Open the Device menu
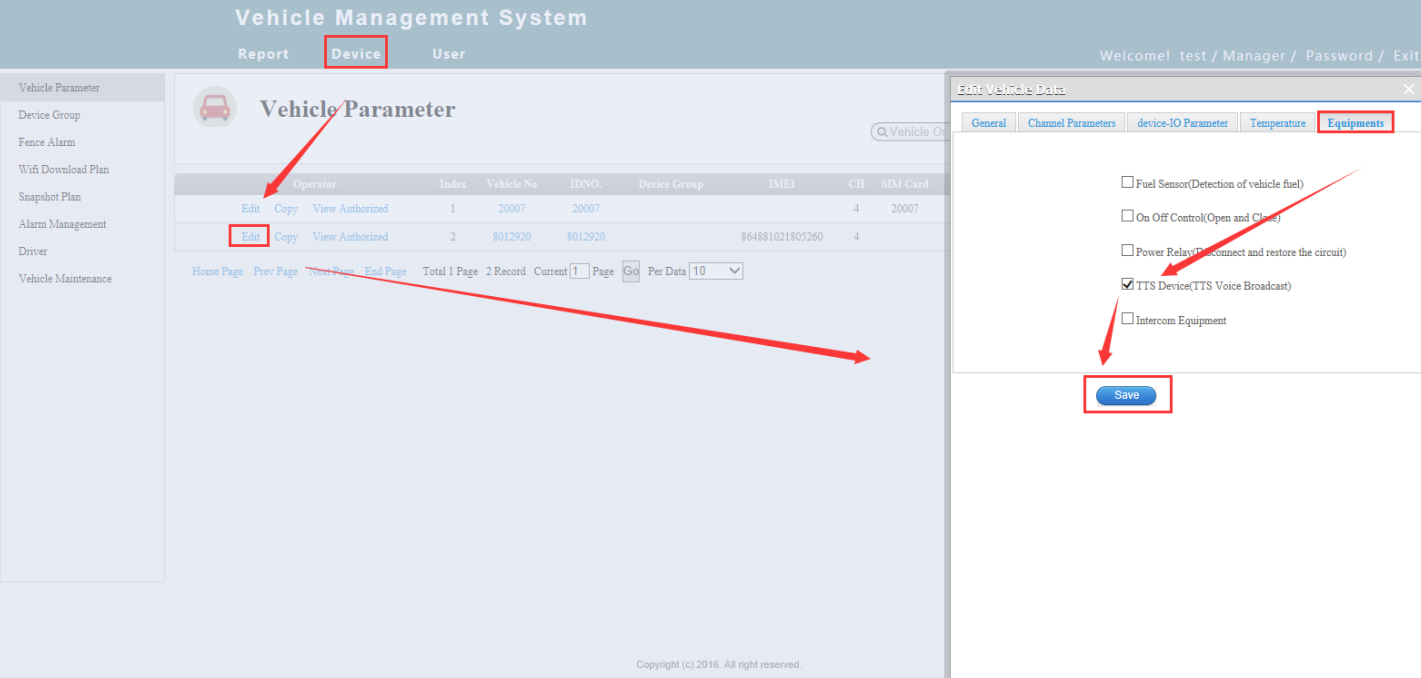 point(356,54)
